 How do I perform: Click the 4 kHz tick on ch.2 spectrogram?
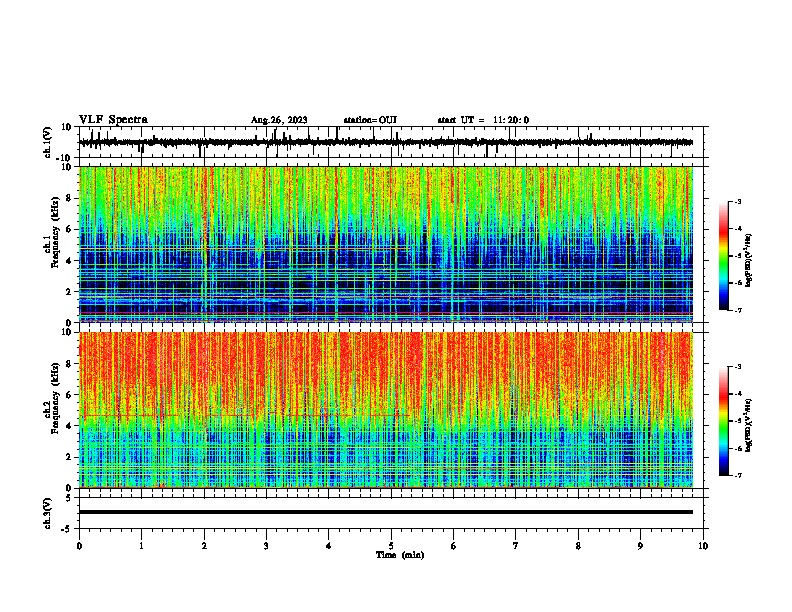tap(70, 426)
